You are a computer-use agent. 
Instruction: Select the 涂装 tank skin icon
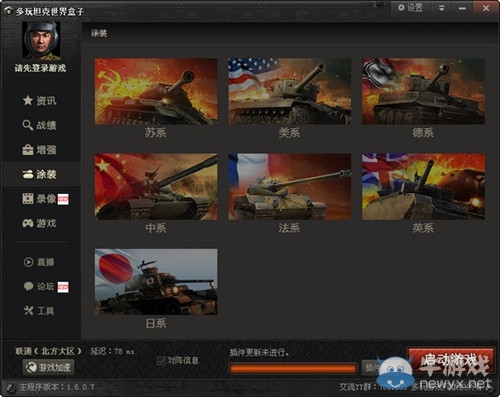28,174
